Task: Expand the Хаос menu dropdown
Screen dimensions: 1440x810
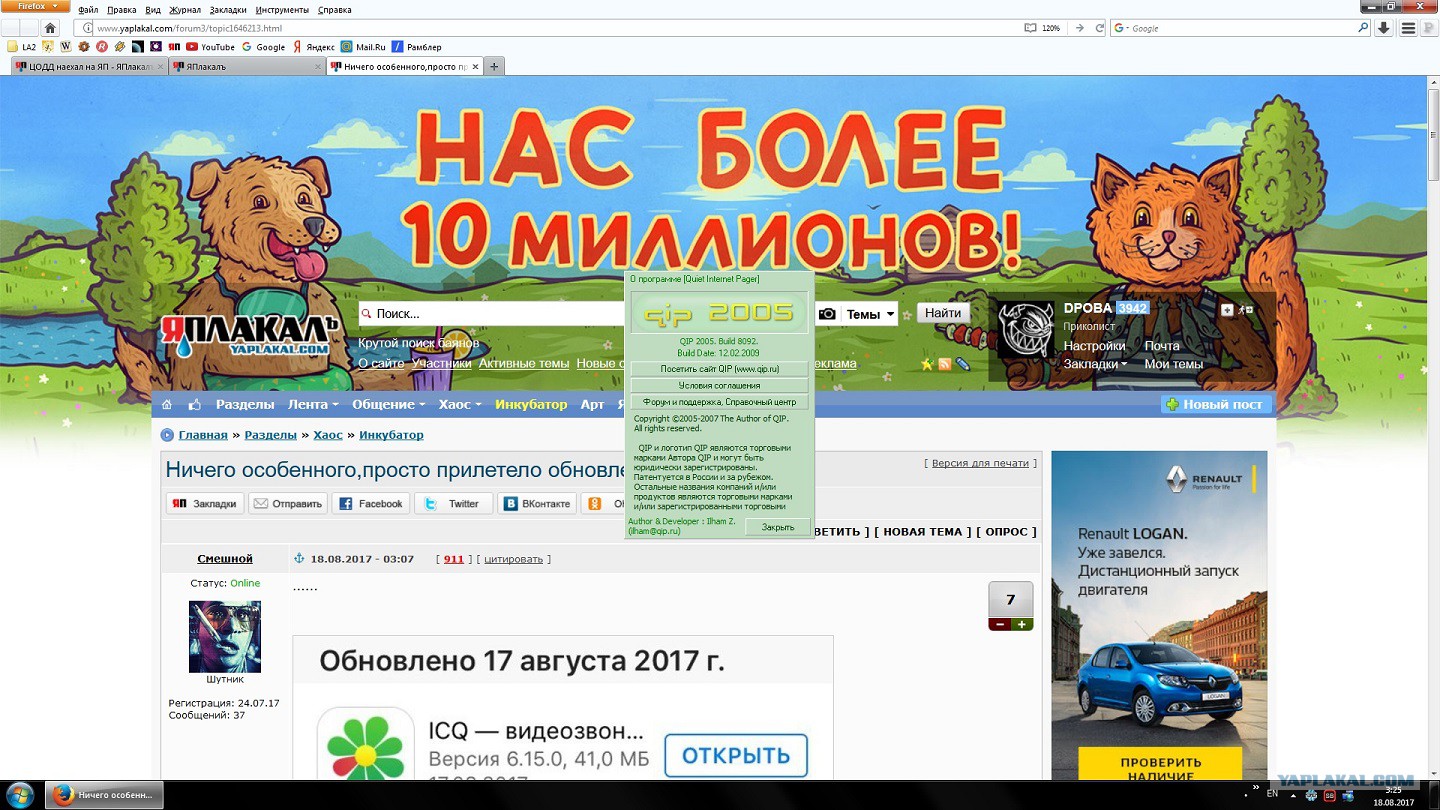Action: click(460, 404)
